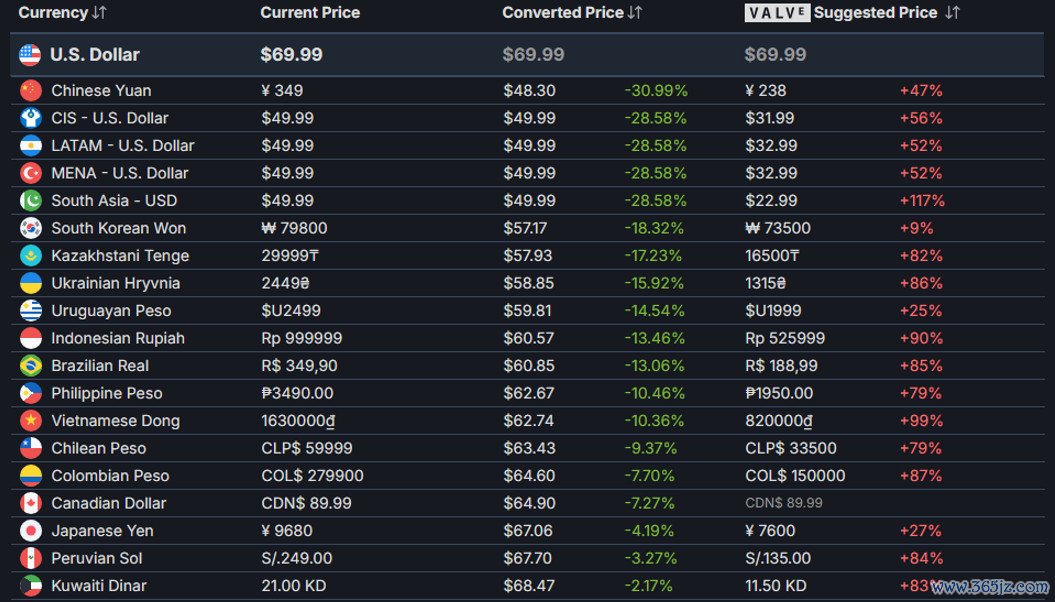The image size is (1055, 602).
Task: Click the Indonesian Rupiah row text
Action: pos(118,338)
